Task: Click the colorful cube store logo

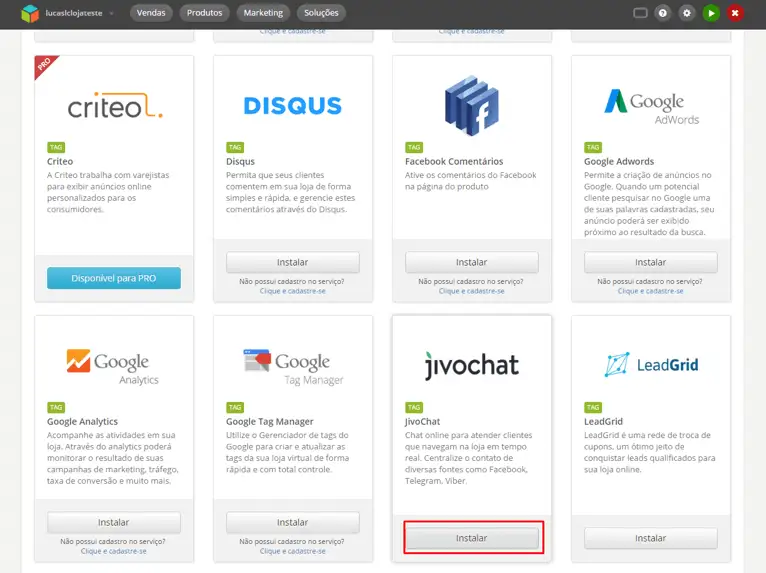Action: (31, 13)
